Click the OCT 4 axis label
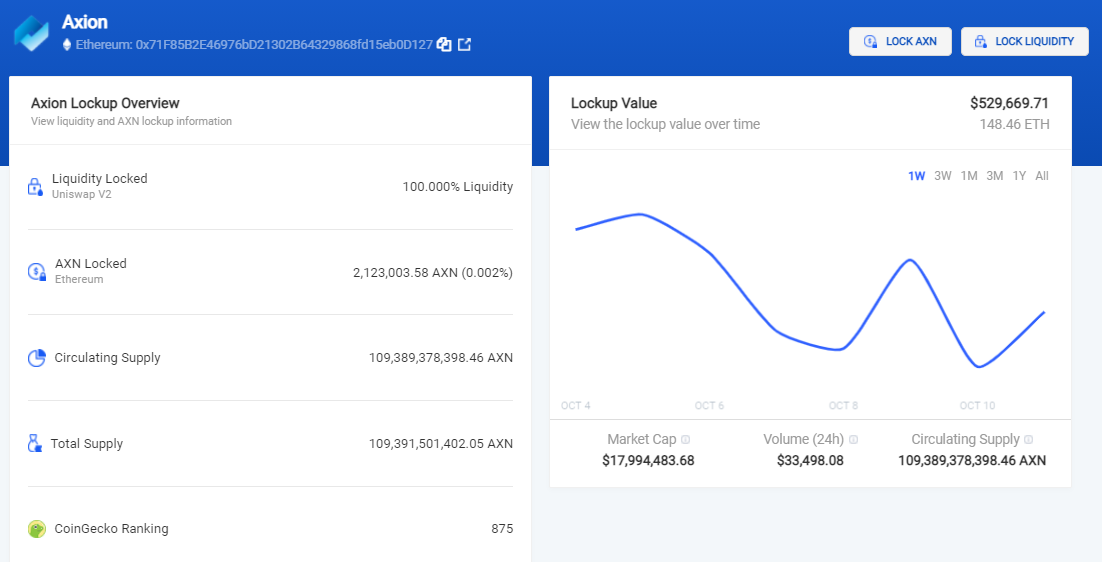Image resolution: width=1102 pixels, height=562 pixels. pyautogui.click(x=576, y=405)
